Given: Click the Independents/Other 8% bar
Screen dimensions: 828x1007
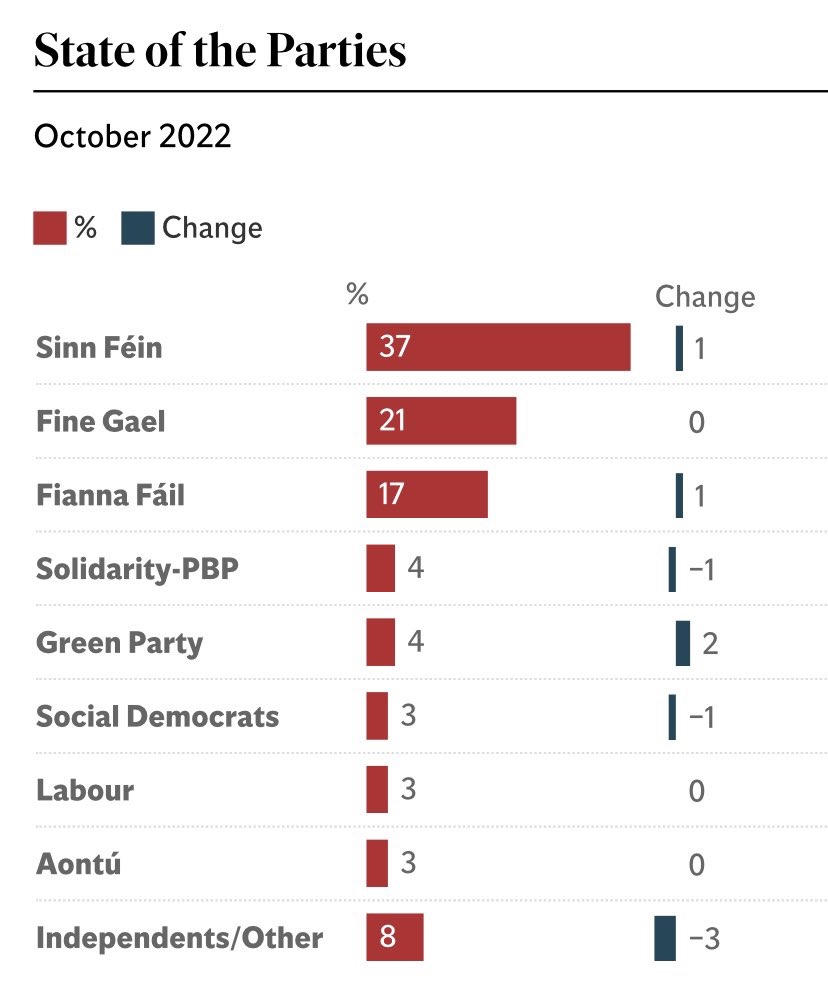Looking at the screenshot, I should pyautogui.click(x=395, y=937).
